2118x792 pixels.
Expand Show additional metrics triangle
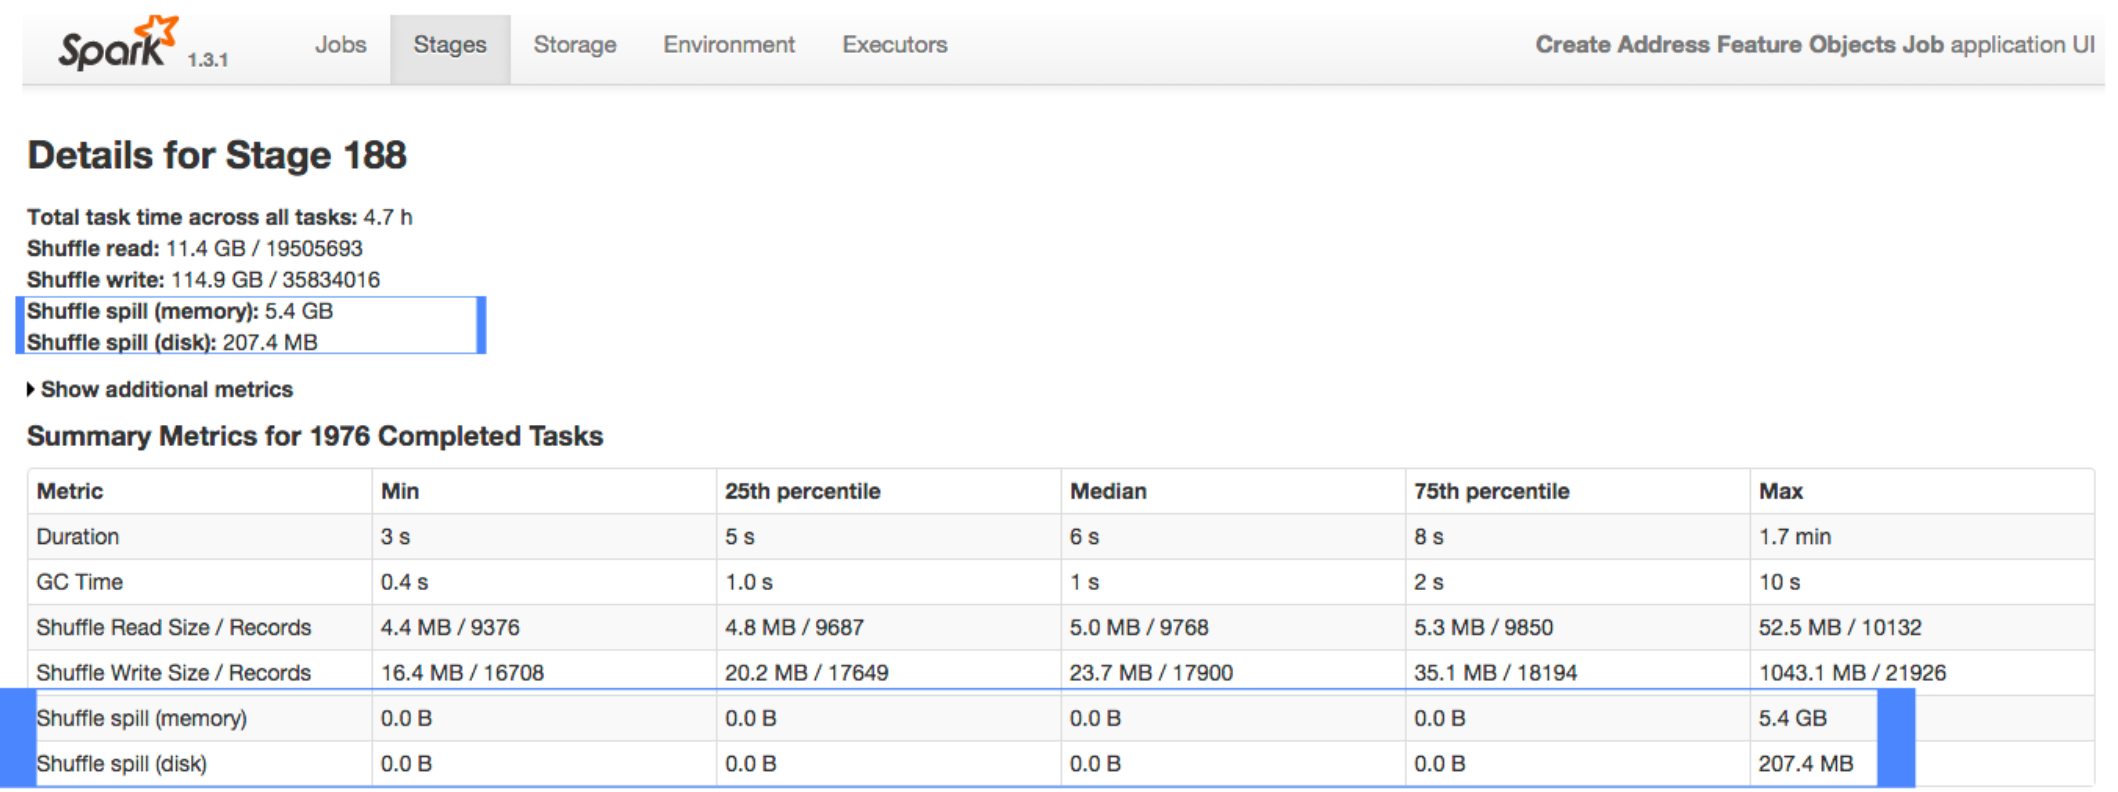pyautogui.click(x=31, y=389)
